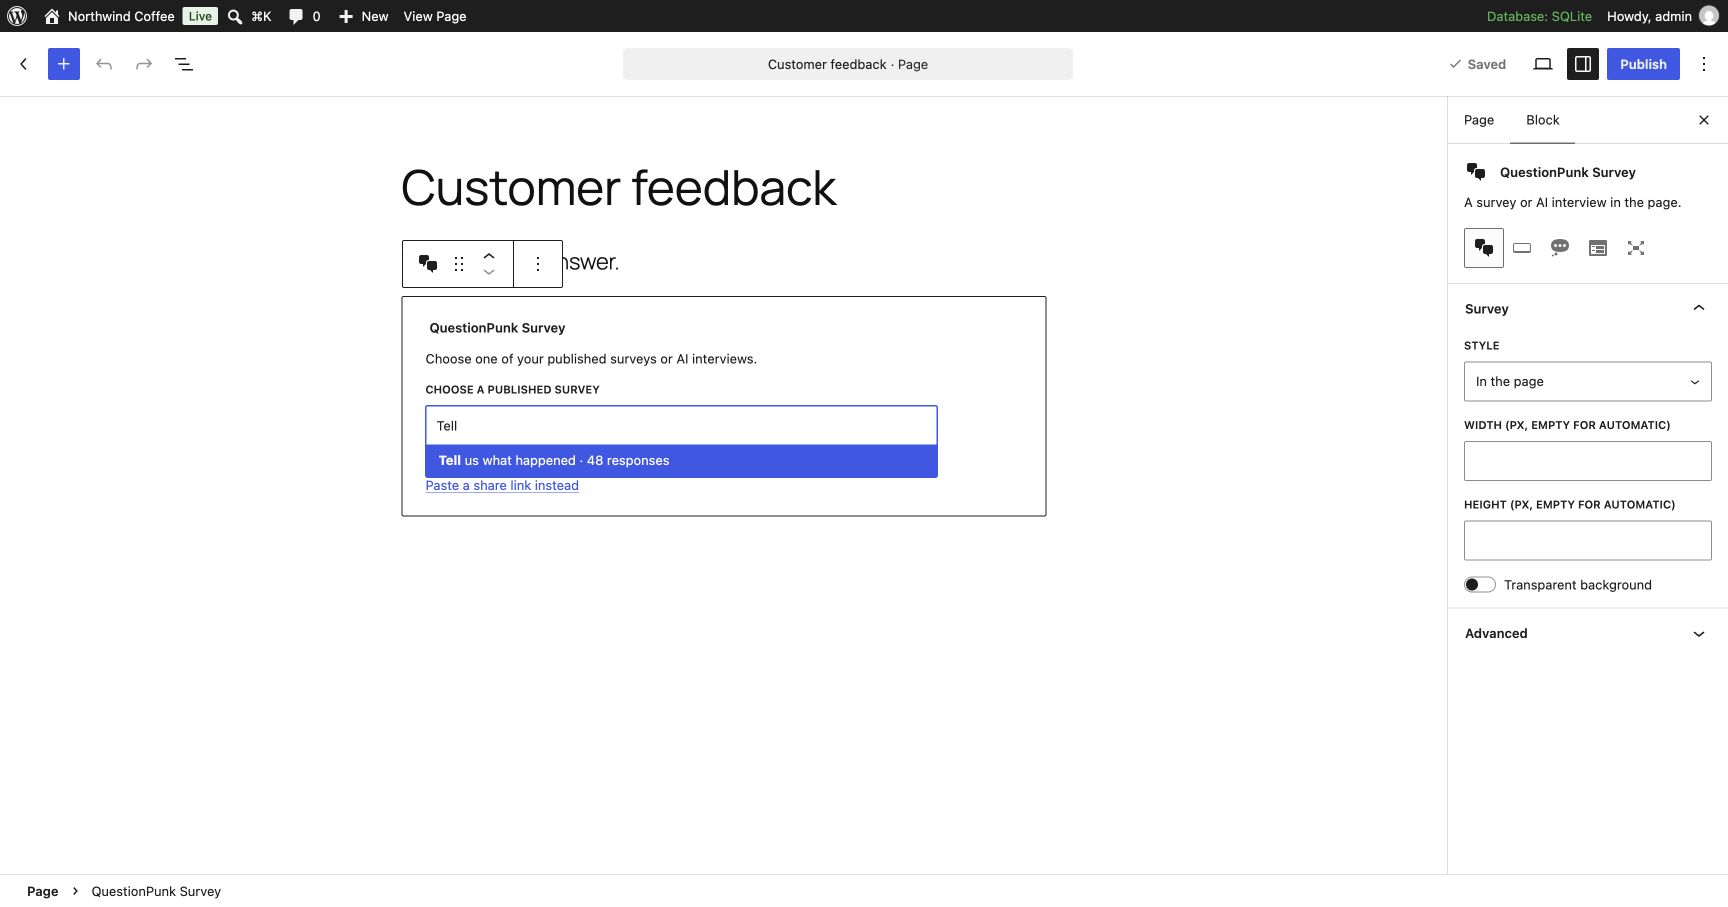This screenshot has width=1728, height=907.
Task: Choose the Tell us what happened suggestion
Action: [681, 461]
